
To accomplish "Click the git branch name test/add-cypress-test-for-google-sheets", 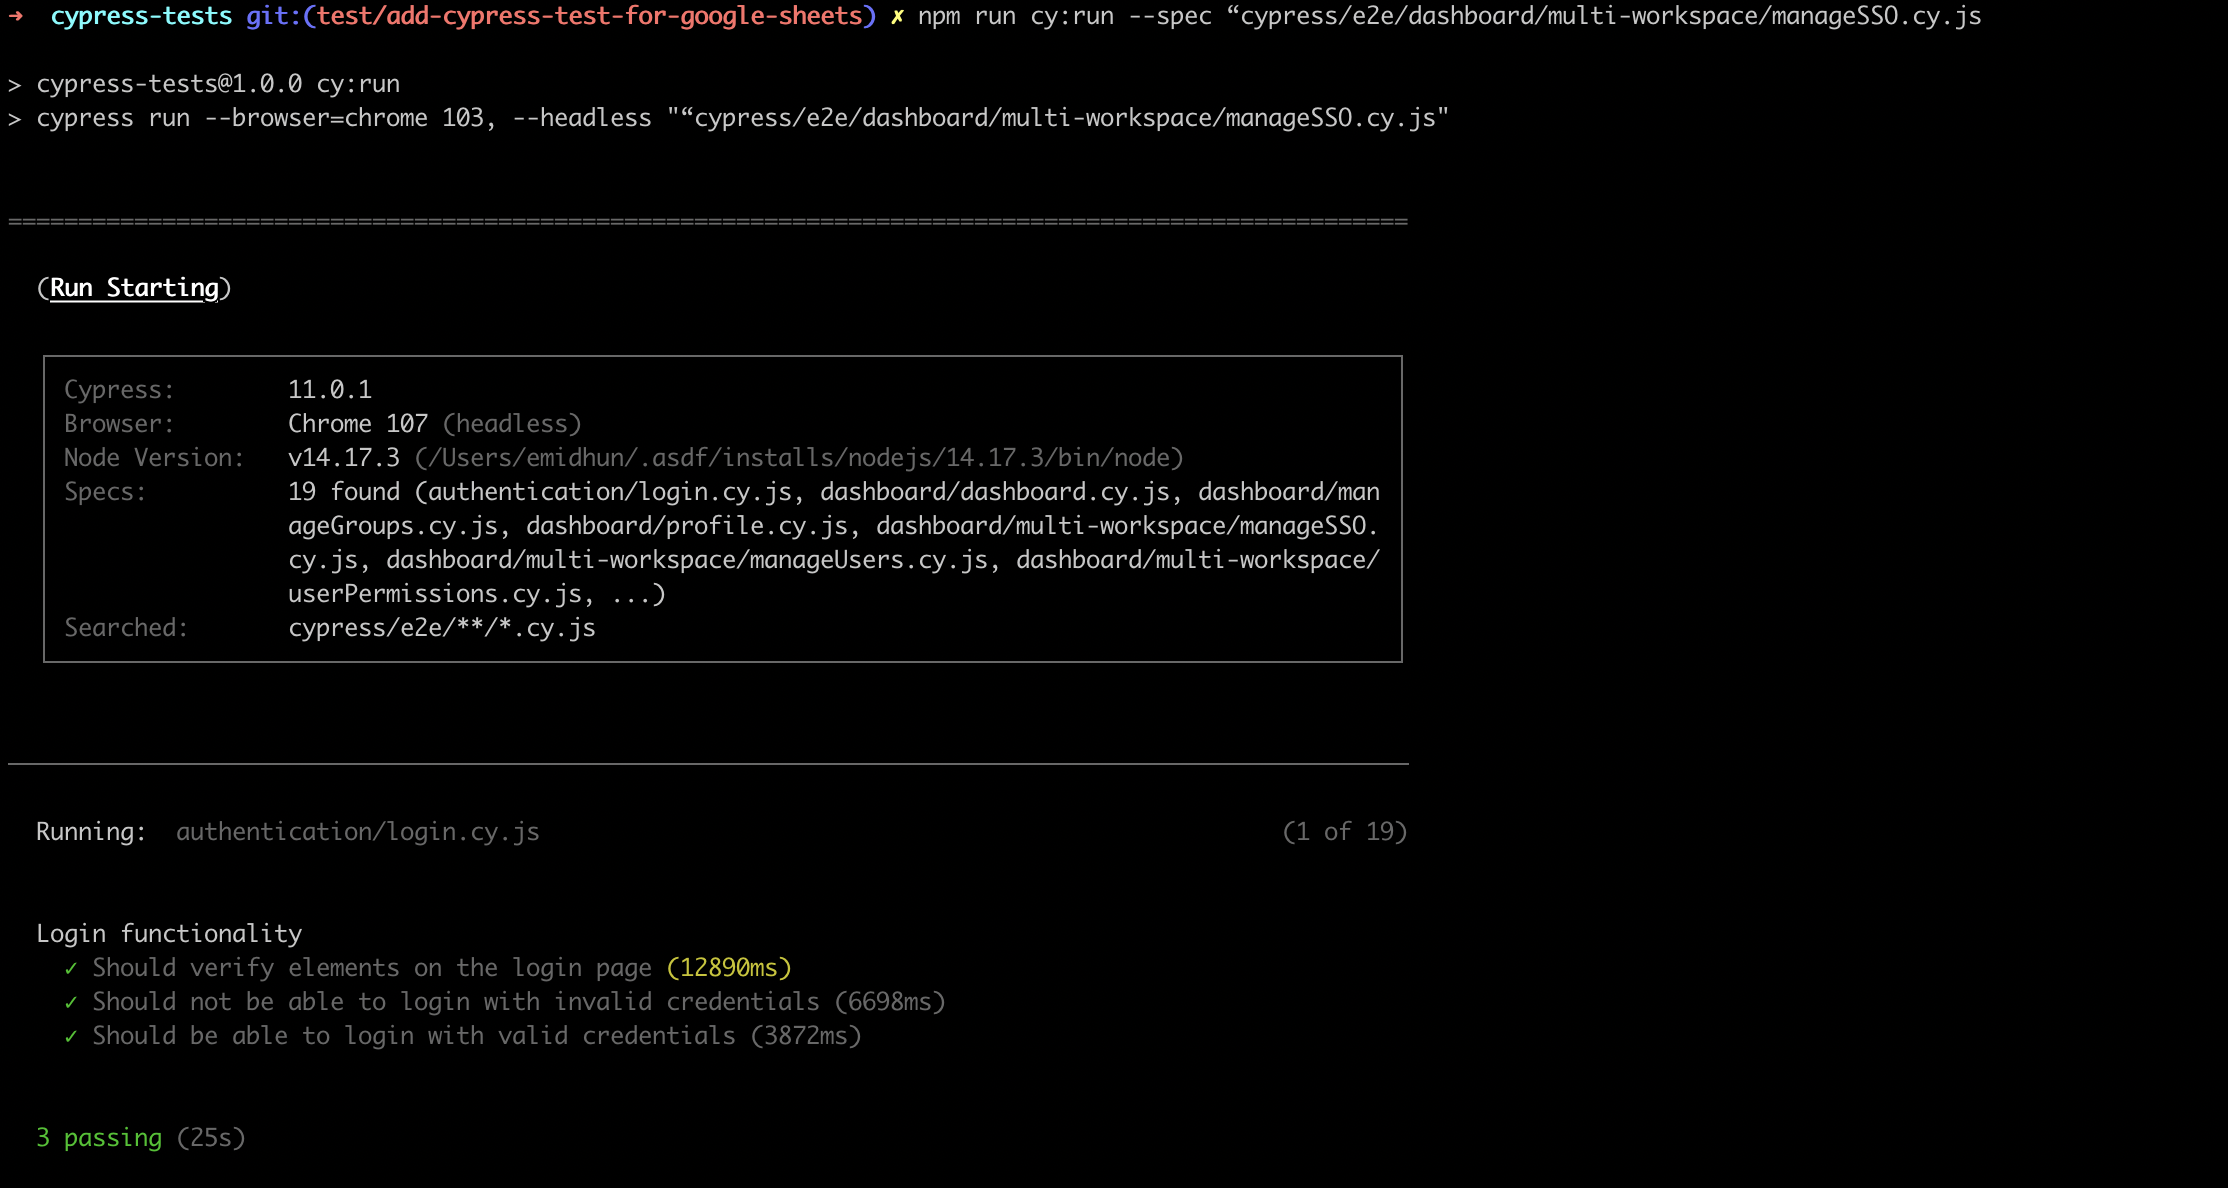I will [x=589, y=16].
